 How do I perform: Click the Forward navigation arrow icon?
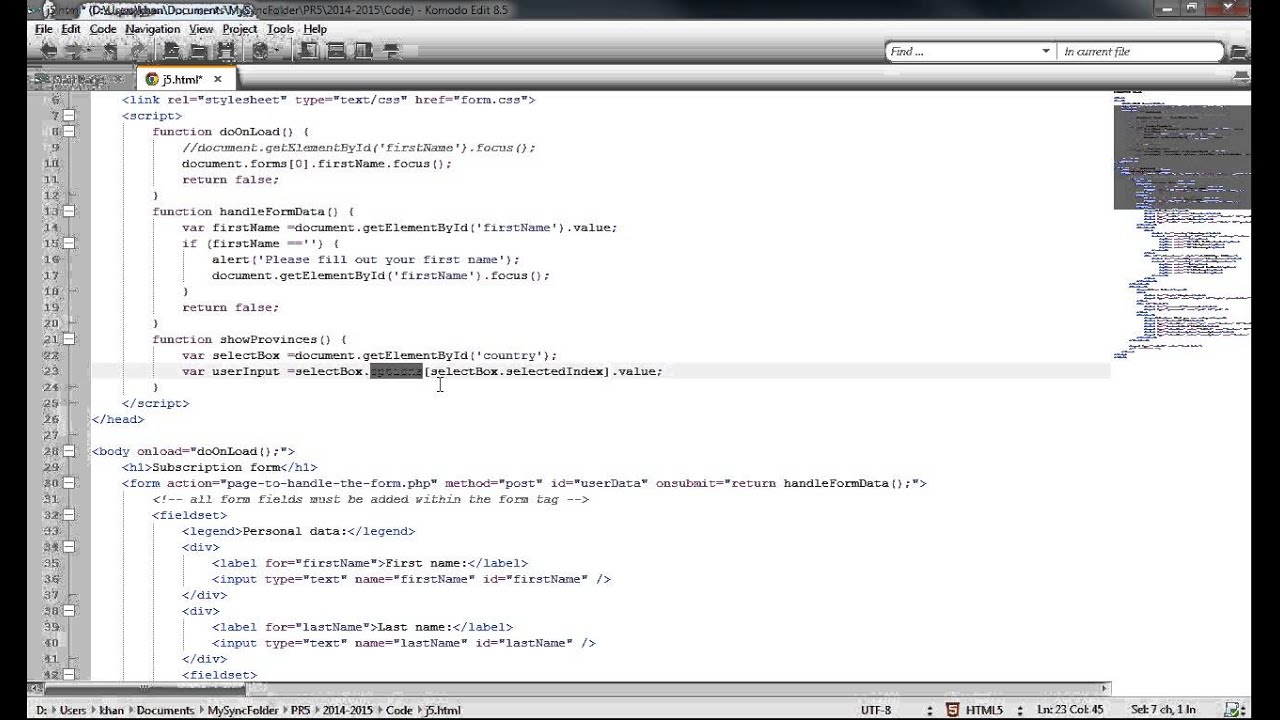[75, 51]
